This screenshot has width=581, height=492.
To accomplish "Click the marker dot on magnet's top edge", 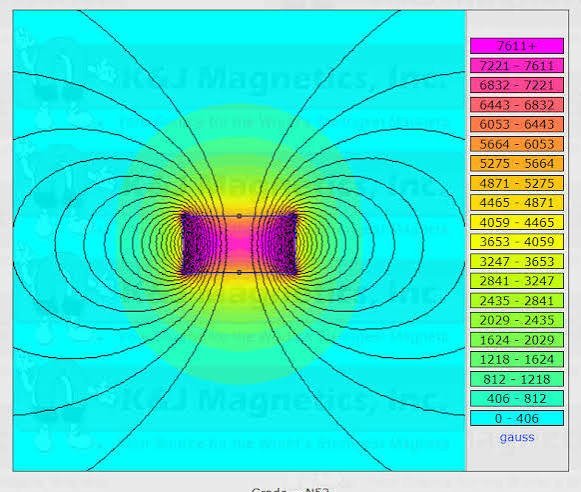I will tap(239, 216).
